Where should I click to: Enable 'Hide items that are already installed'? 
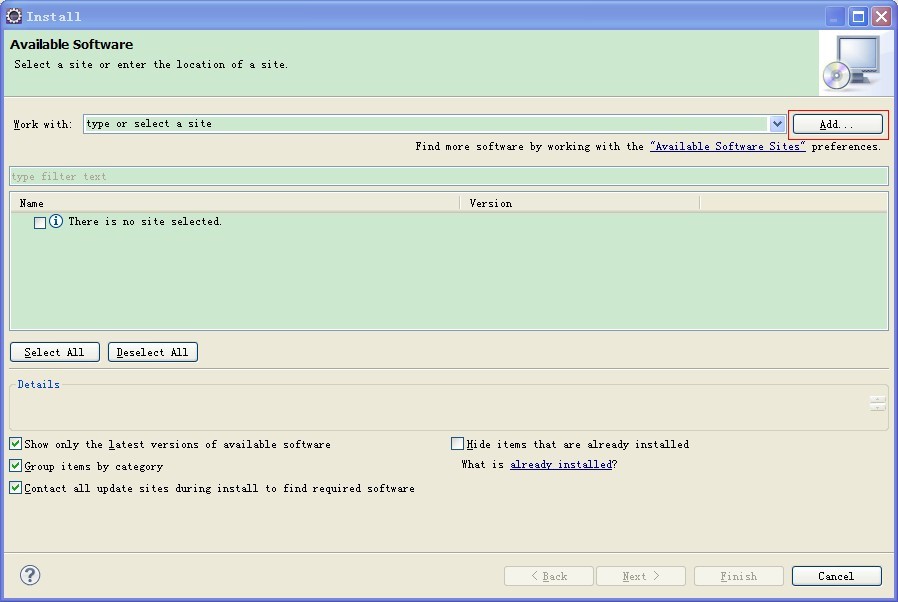point(457,443)
